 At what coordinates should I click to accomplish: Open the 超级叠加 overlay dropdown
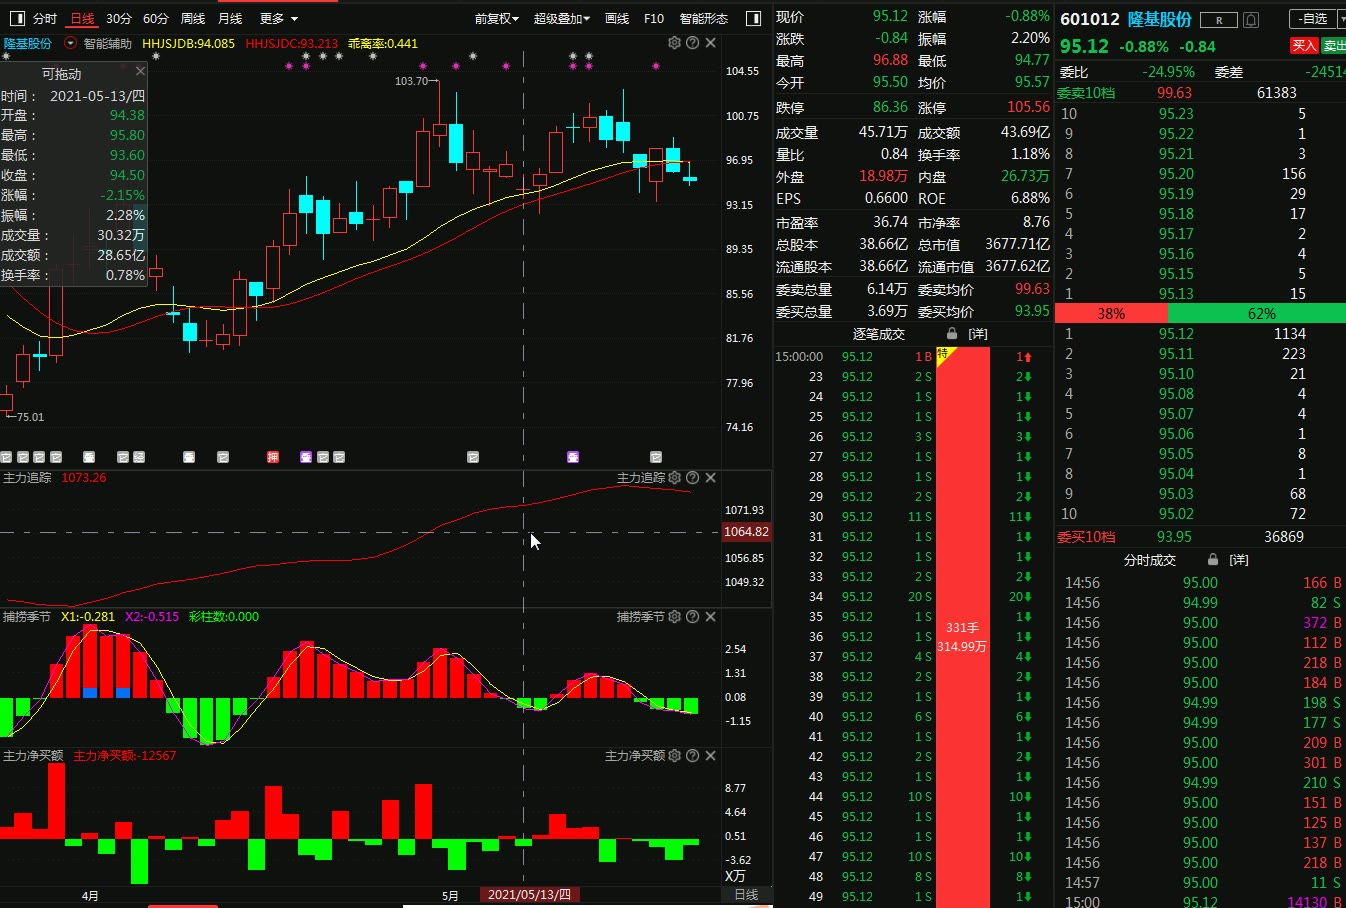562,18
